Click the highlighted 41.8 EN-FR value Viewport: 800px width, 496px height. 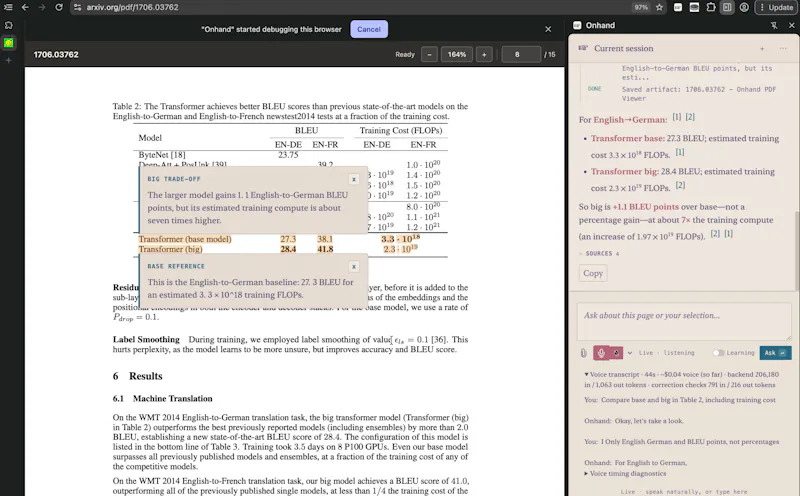pyautogui.click(x=325, y=249)
